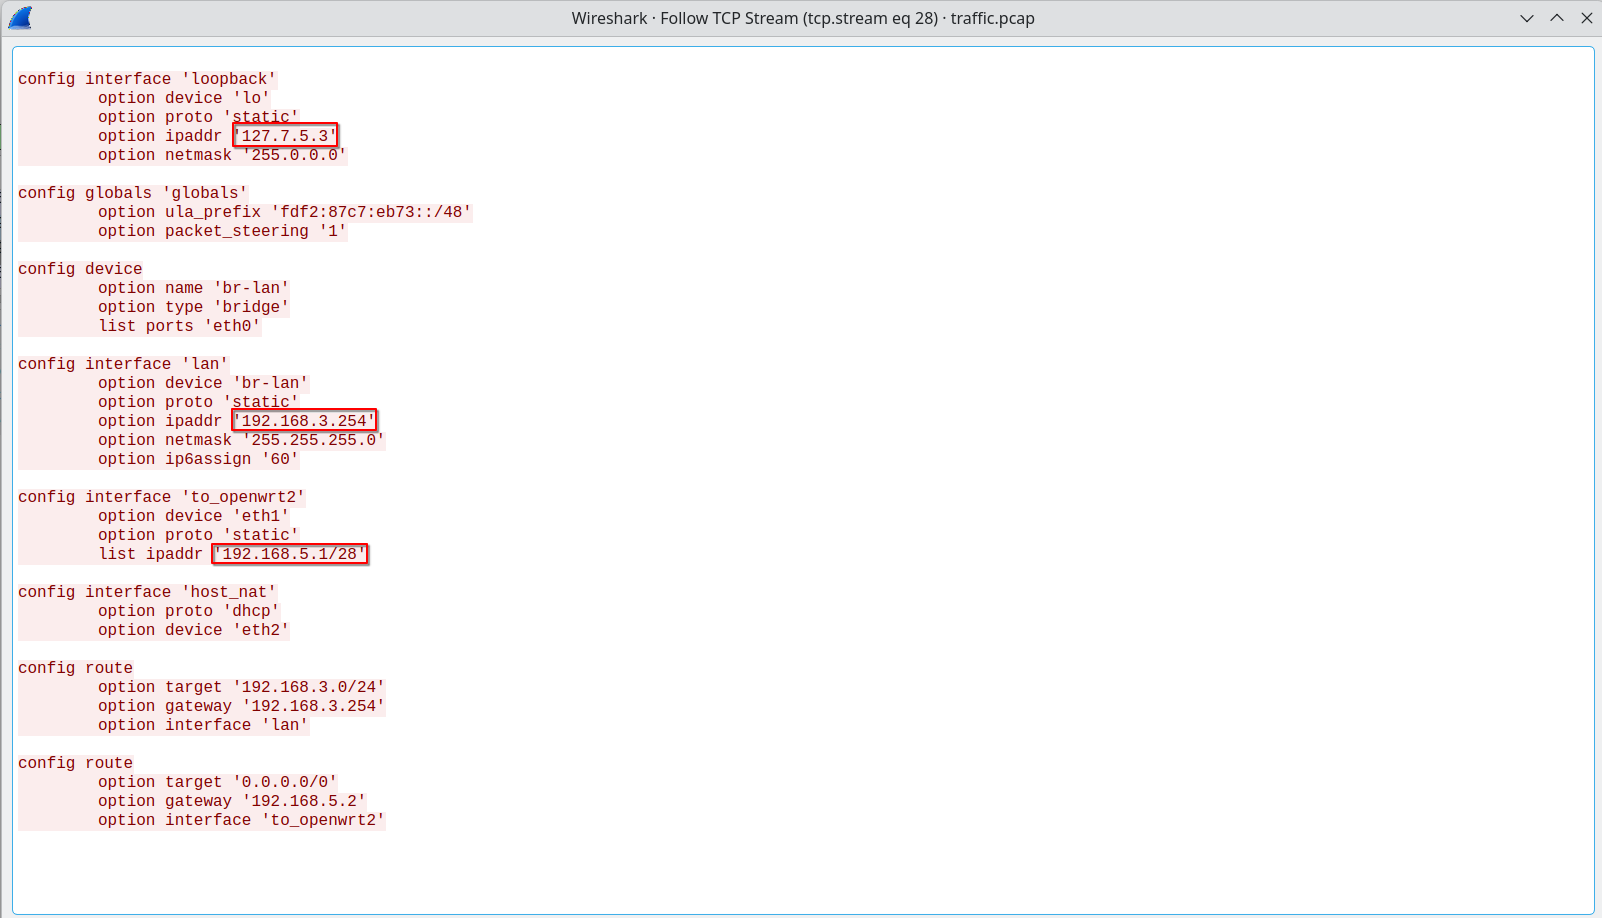Image resolution: width=1602 pixels, height=918 pixels.
Task: Select the netmask line '255.0.0.0'
Action: tap(222, 155)
